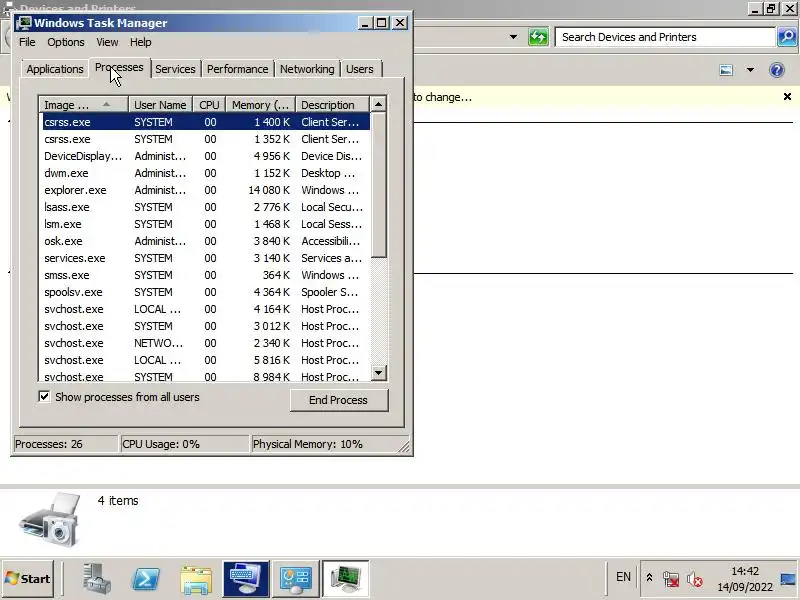Launch PowerShell from the taskbar
Screen dimensions: 800x600
coord(146,579)
